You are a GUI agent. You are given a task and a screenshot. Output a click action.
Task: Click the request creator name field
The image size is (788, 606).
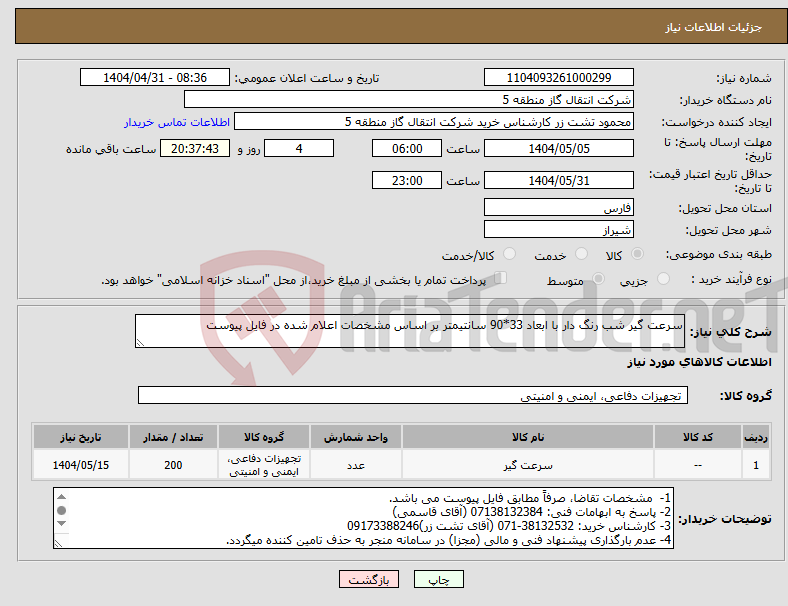434,122
